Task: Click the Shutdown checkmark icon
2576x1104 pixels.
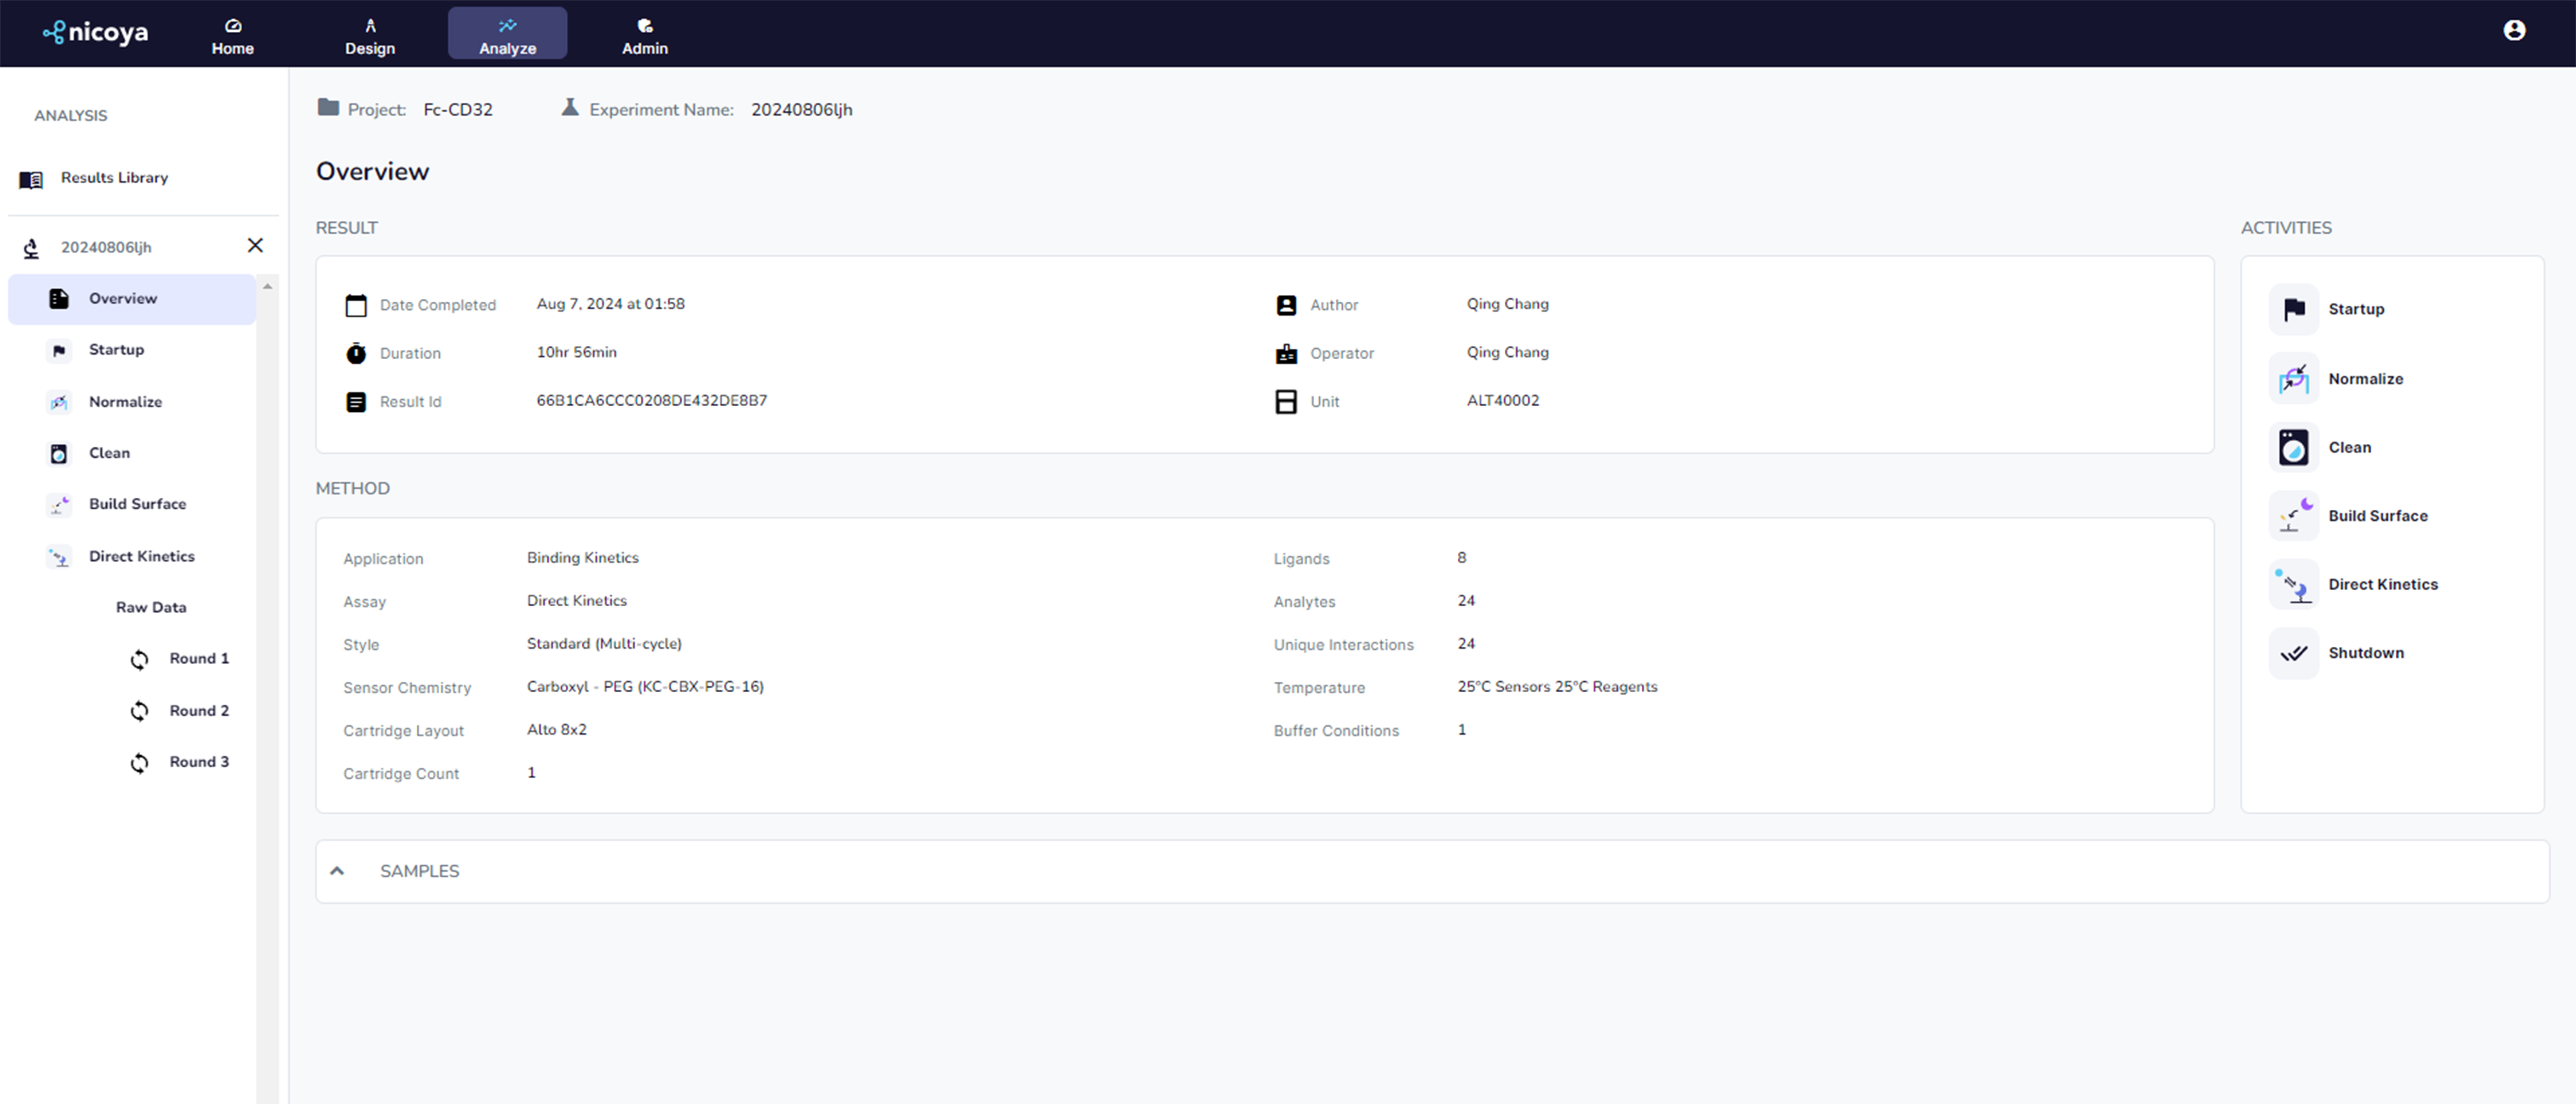Action: 2293,653
